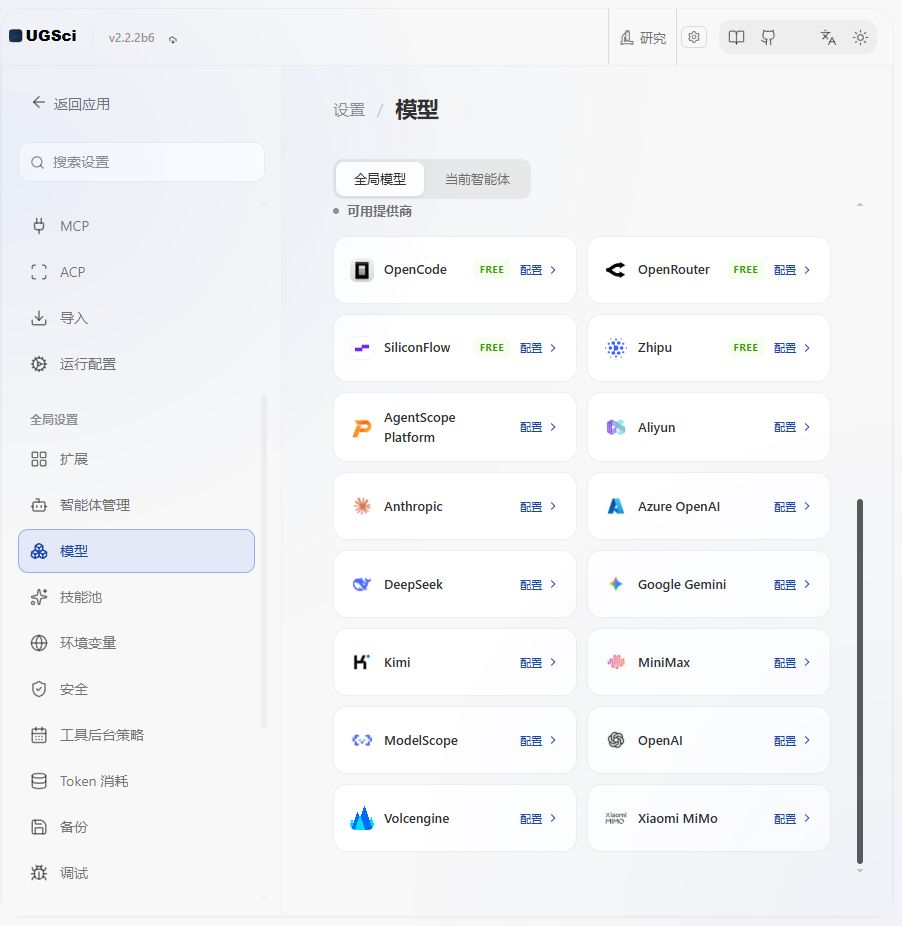This screenshot has width=902, height=926.
Task: Expand Xiaomi MiMo card chevron
Action: 807,818
